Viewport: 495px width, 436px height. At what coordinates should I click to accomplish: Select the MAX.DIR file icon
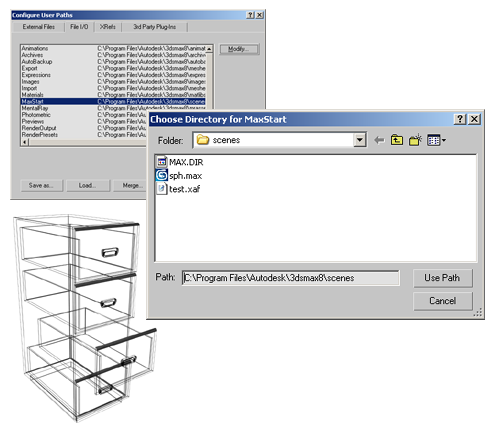point(162,162)
